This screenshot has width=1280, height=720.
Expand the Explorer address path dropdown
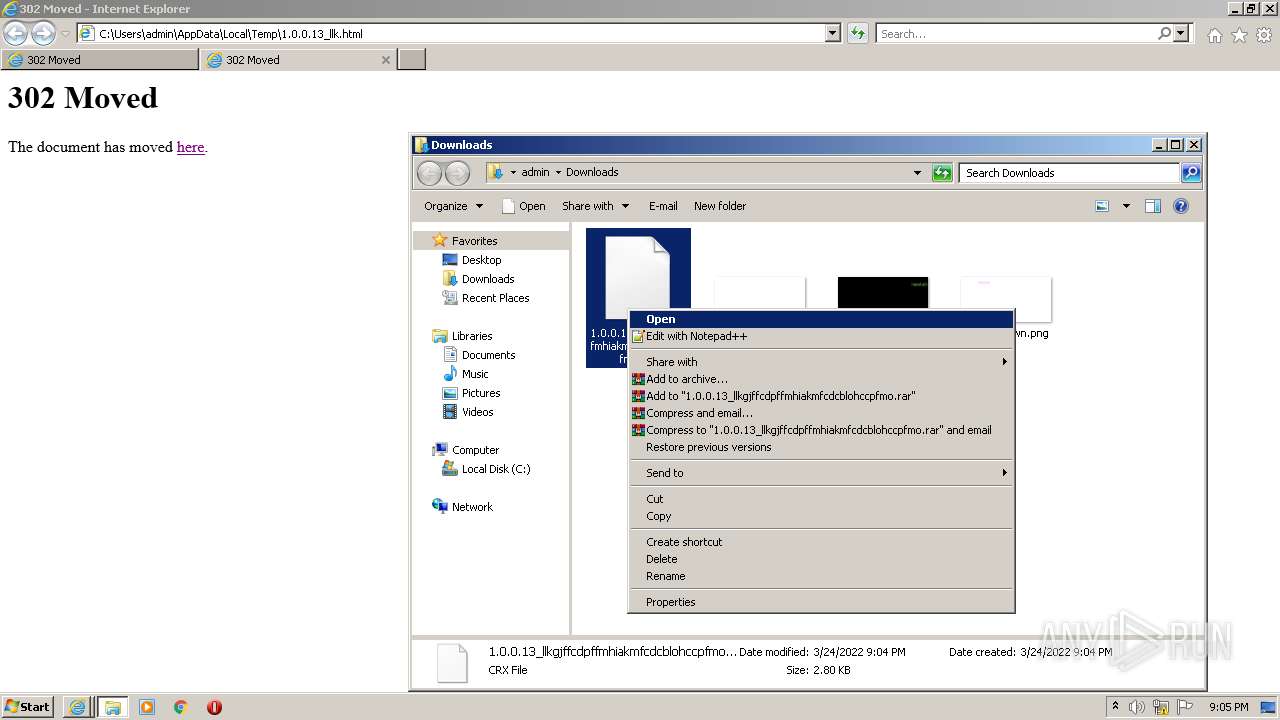pos(917,172)
